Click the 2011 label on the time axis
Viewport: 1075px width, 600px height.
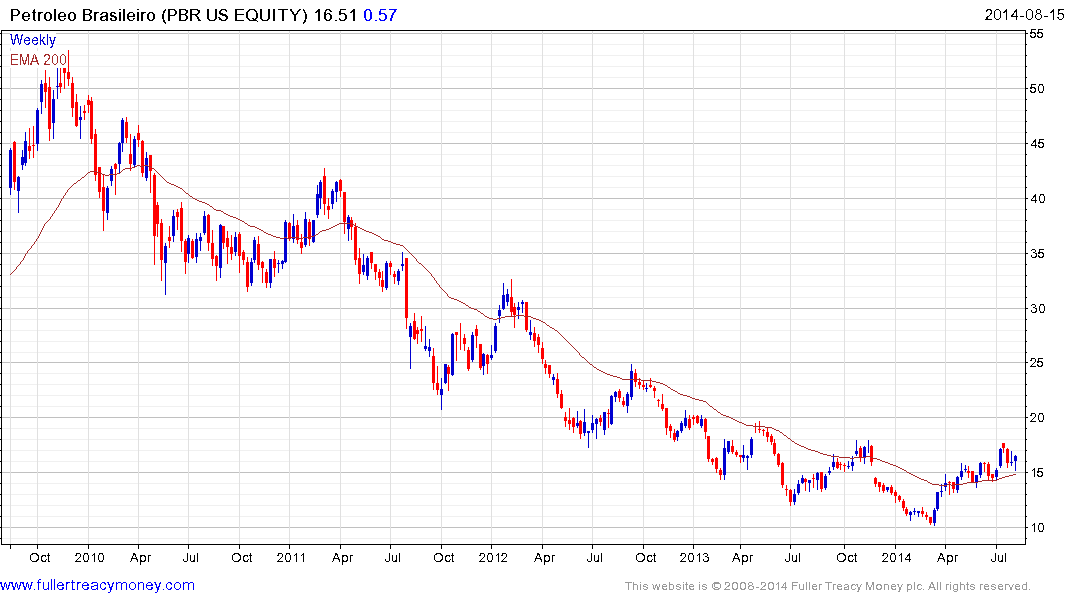click(x=291, y=557)
